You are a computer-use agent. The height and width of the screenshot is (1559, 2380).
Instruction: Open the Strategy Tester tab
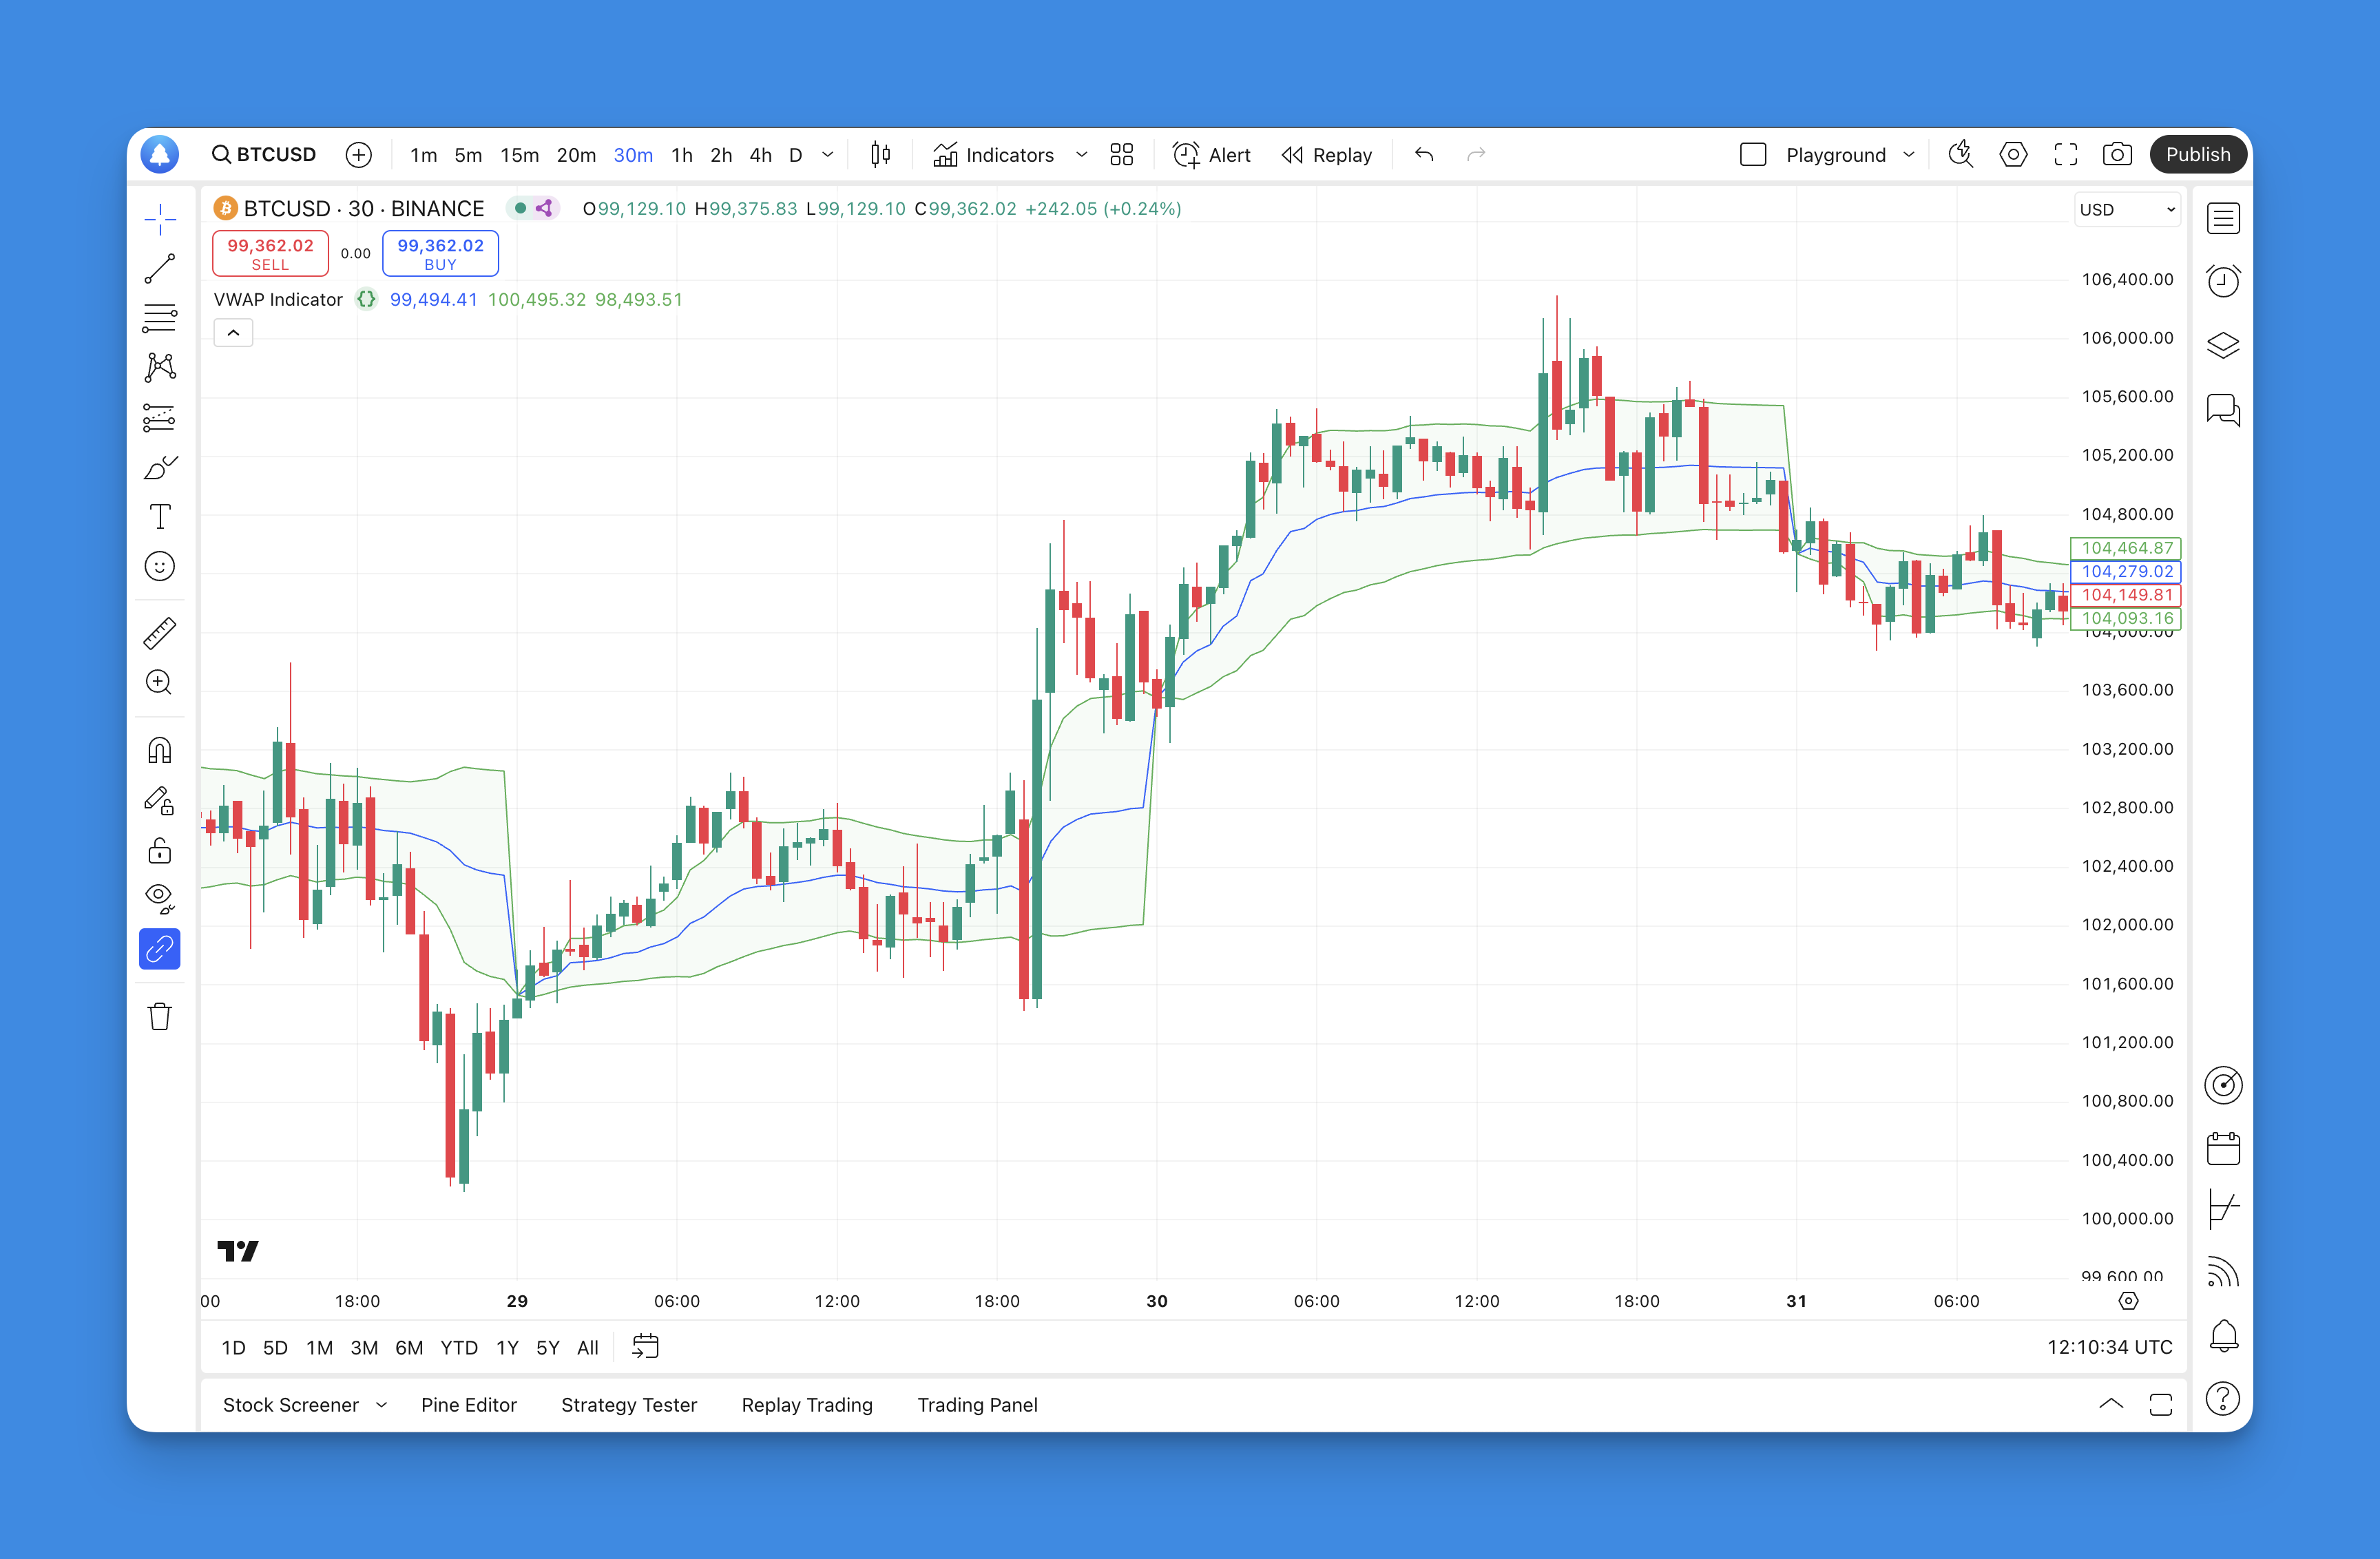point(629,1405)
